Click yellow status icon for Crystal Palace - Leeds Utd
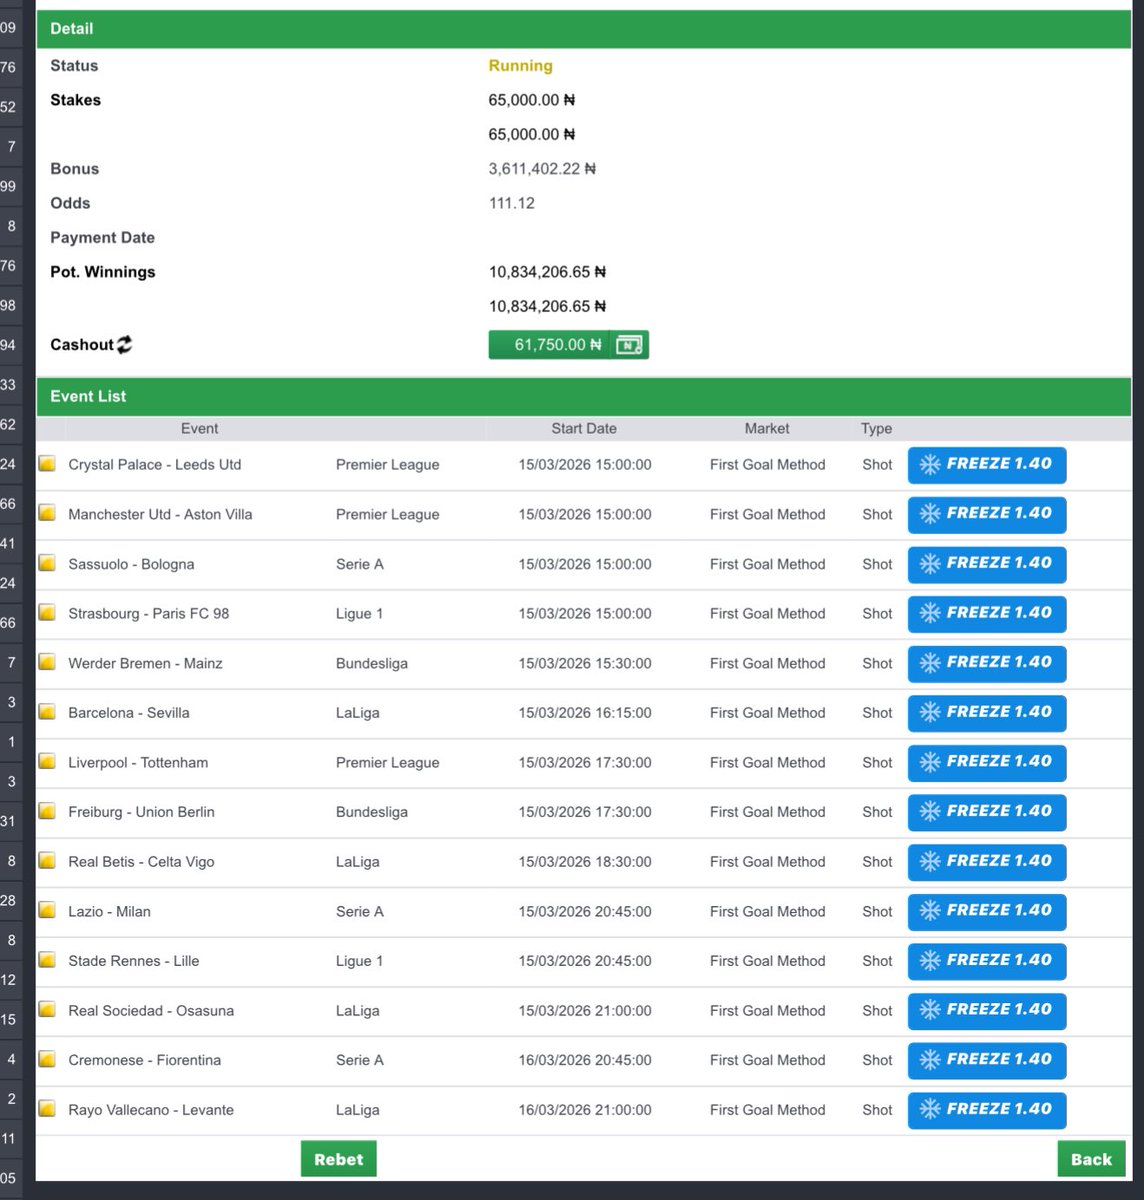The image size is (1144, 1200). point(47,464)
